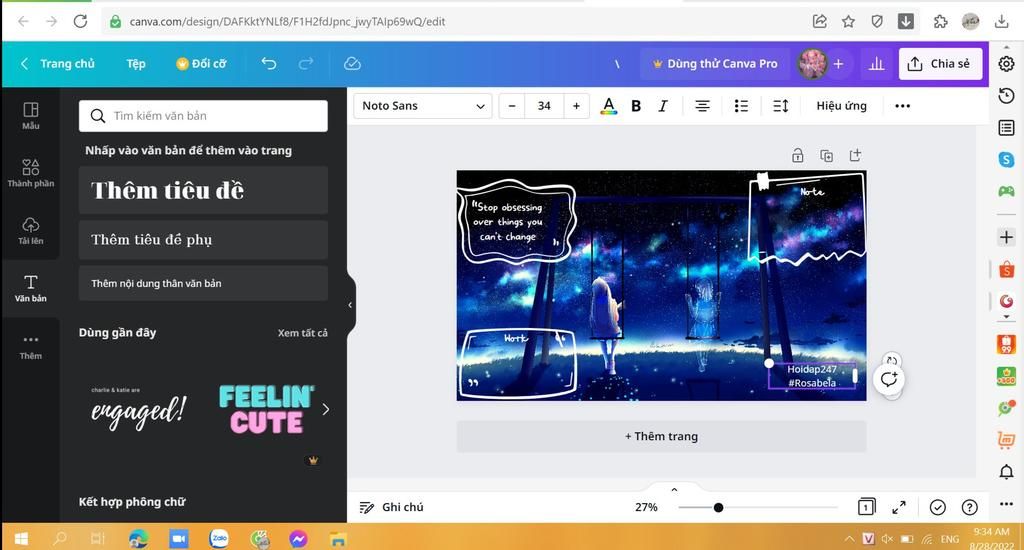
Task: Open the Thành phần elements tab
Action: point(31,173)
